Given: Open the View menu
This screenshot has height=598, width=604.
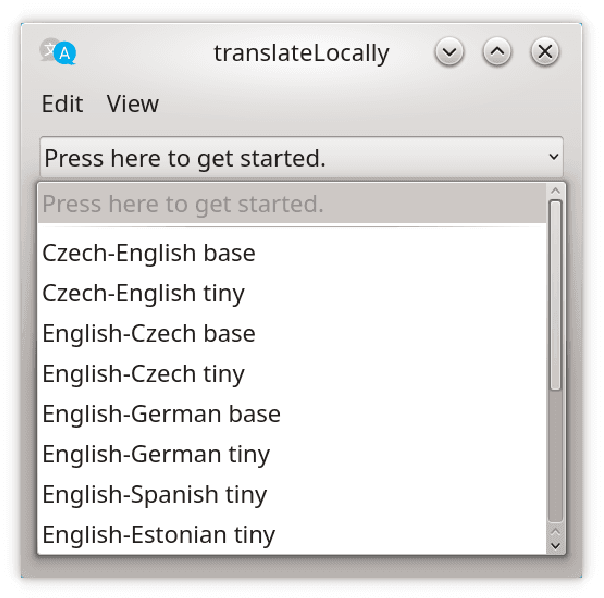Looking at the screenshot, I should 132,104.
